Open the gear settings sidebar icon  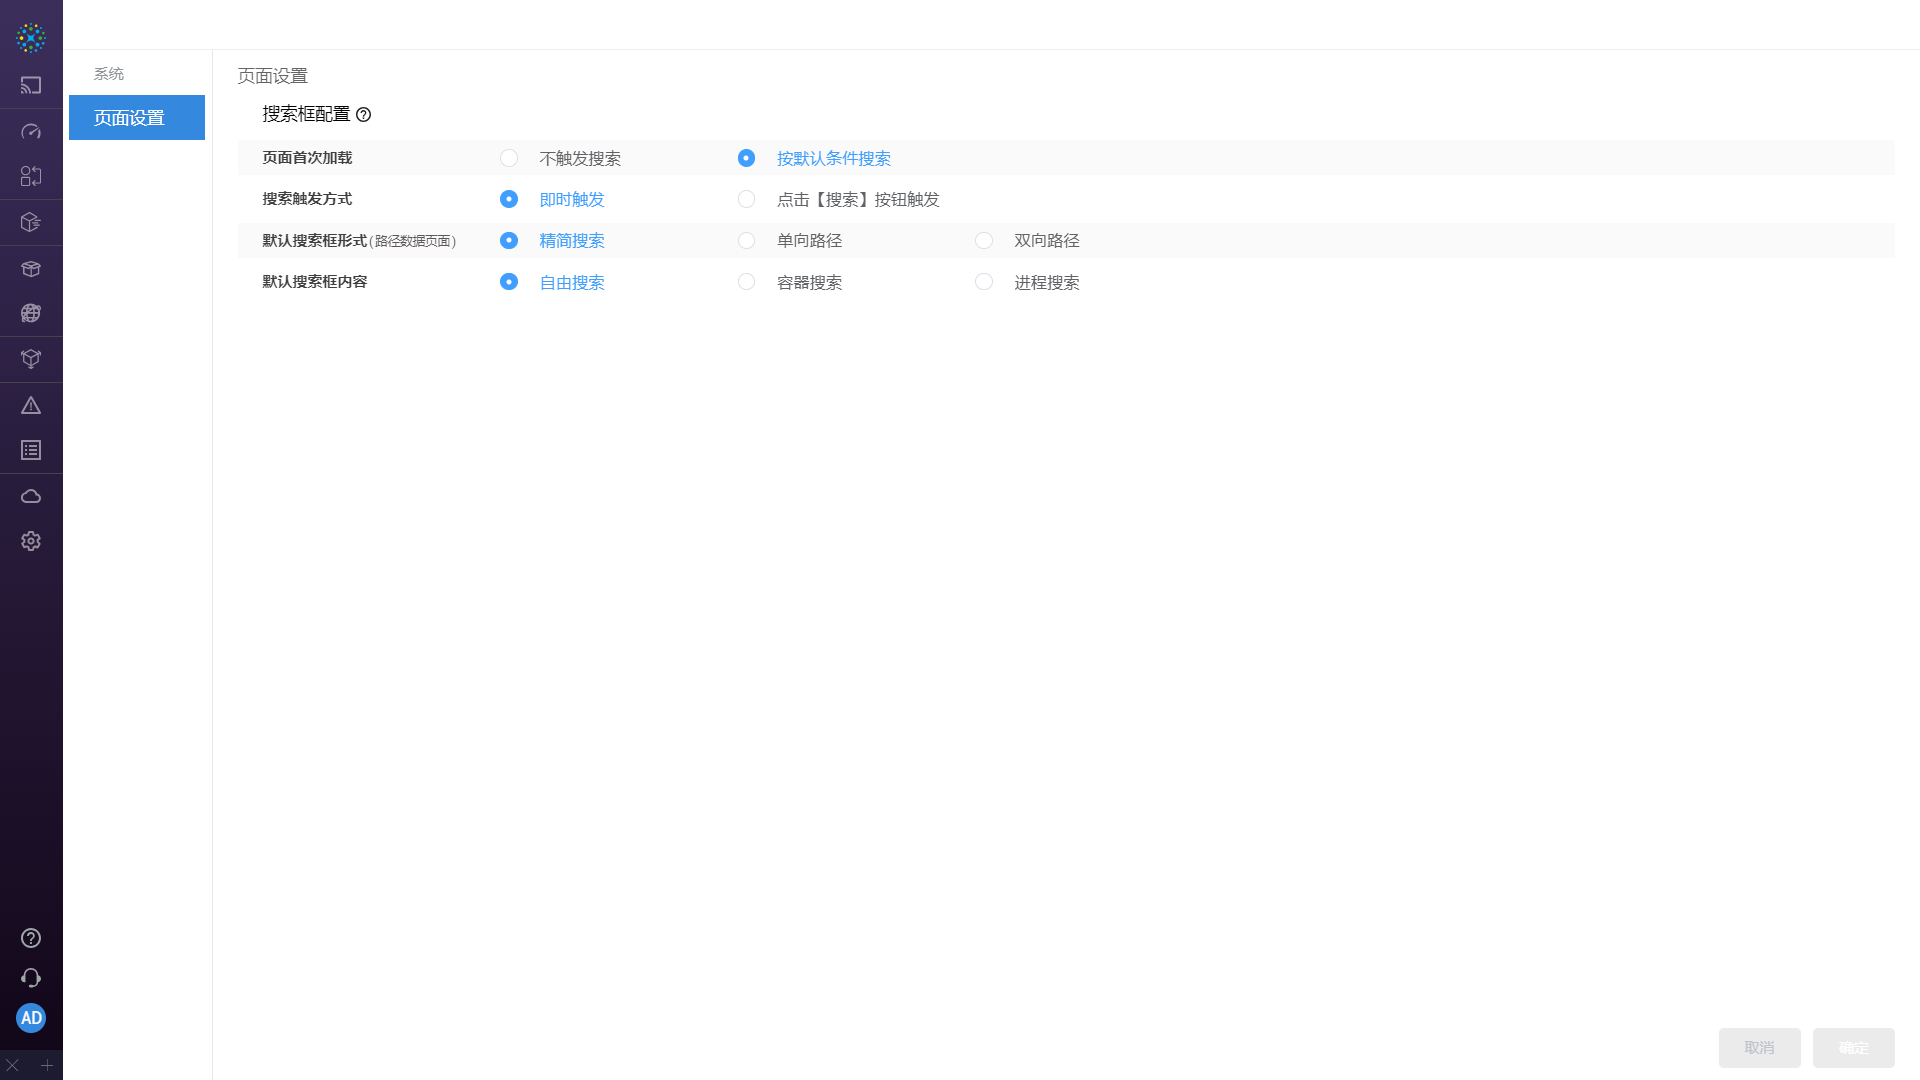(x=31, y=541)
